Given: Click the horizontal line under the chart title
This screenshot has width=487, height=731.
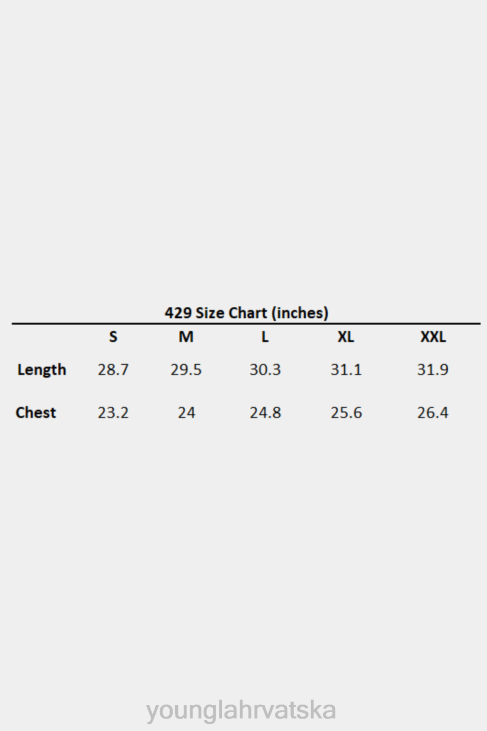Looking at the screenshot, I should coord(246,323).
